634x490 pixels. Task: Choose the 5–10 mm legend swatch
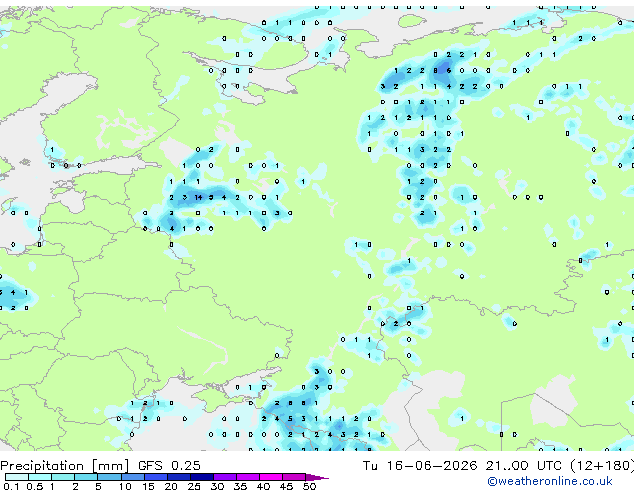(109, 477)
